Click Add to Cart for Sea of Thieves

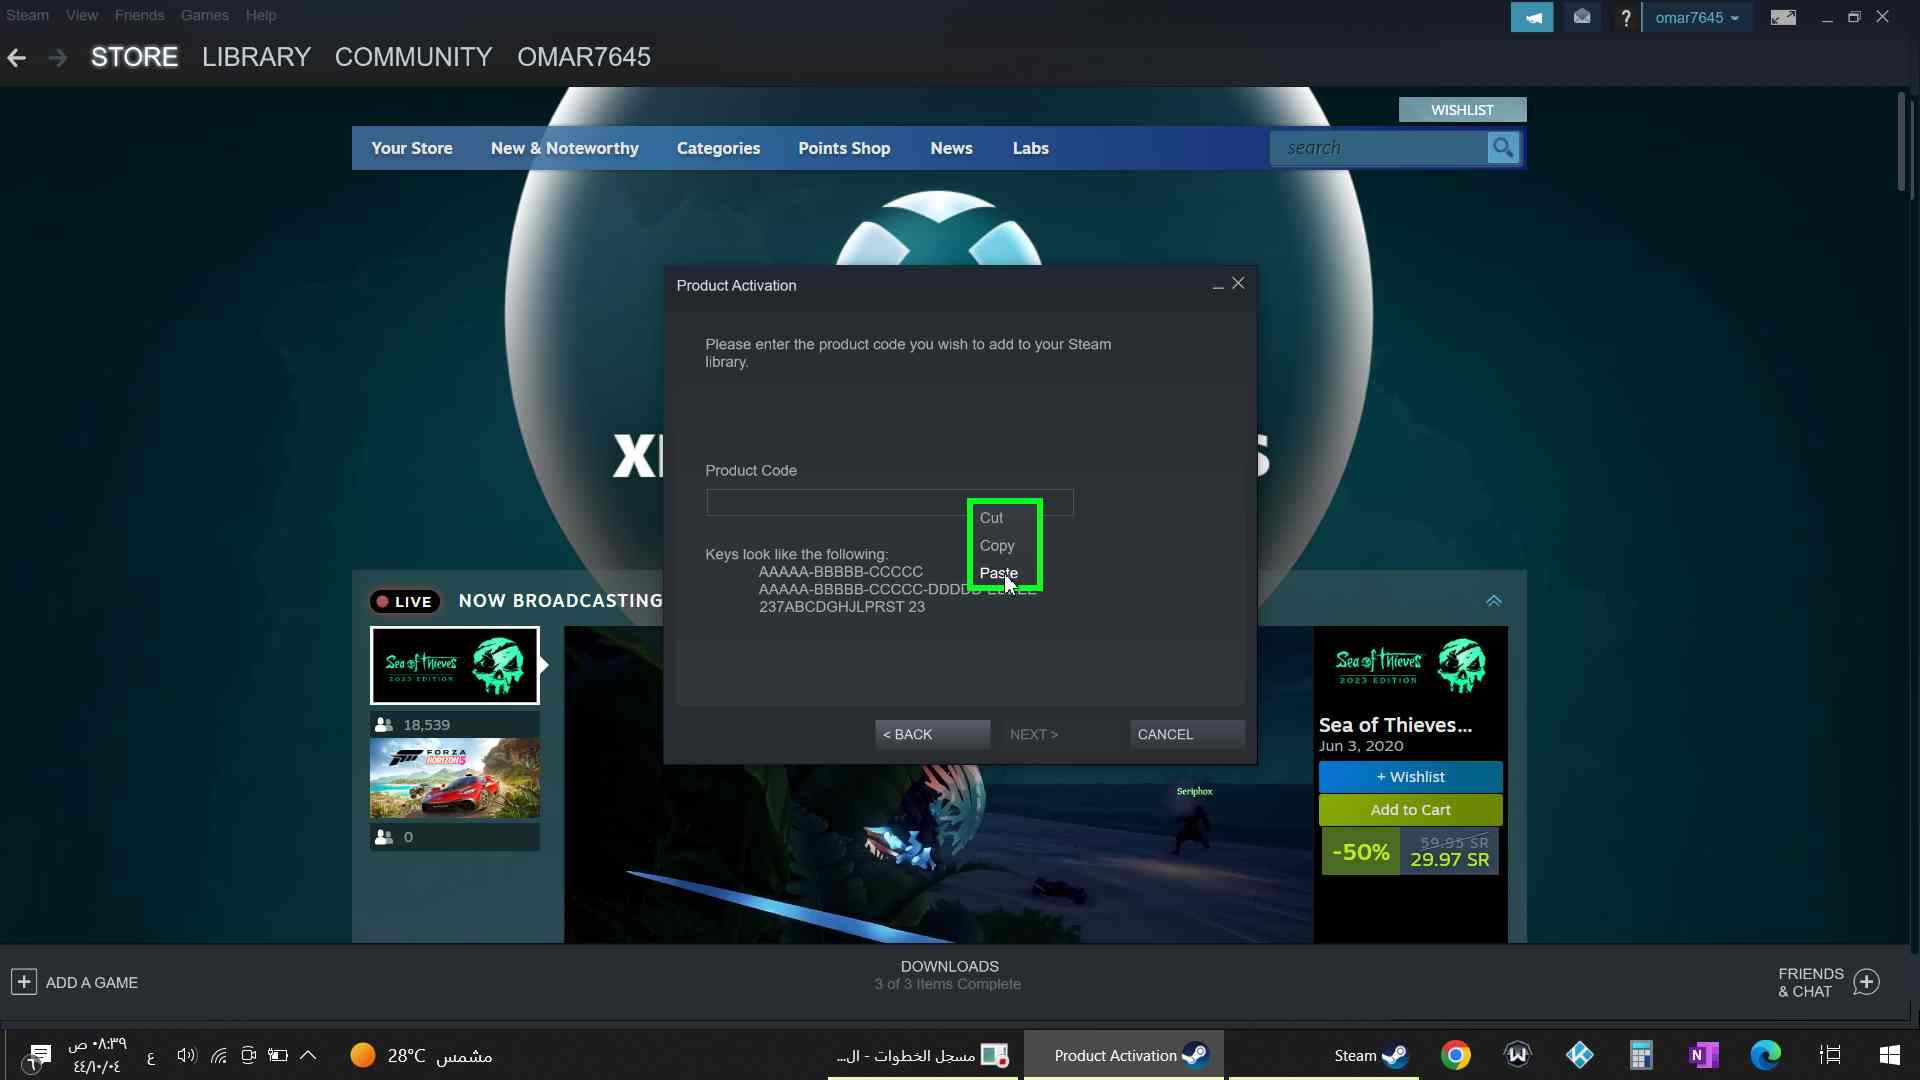point(1410,810)
